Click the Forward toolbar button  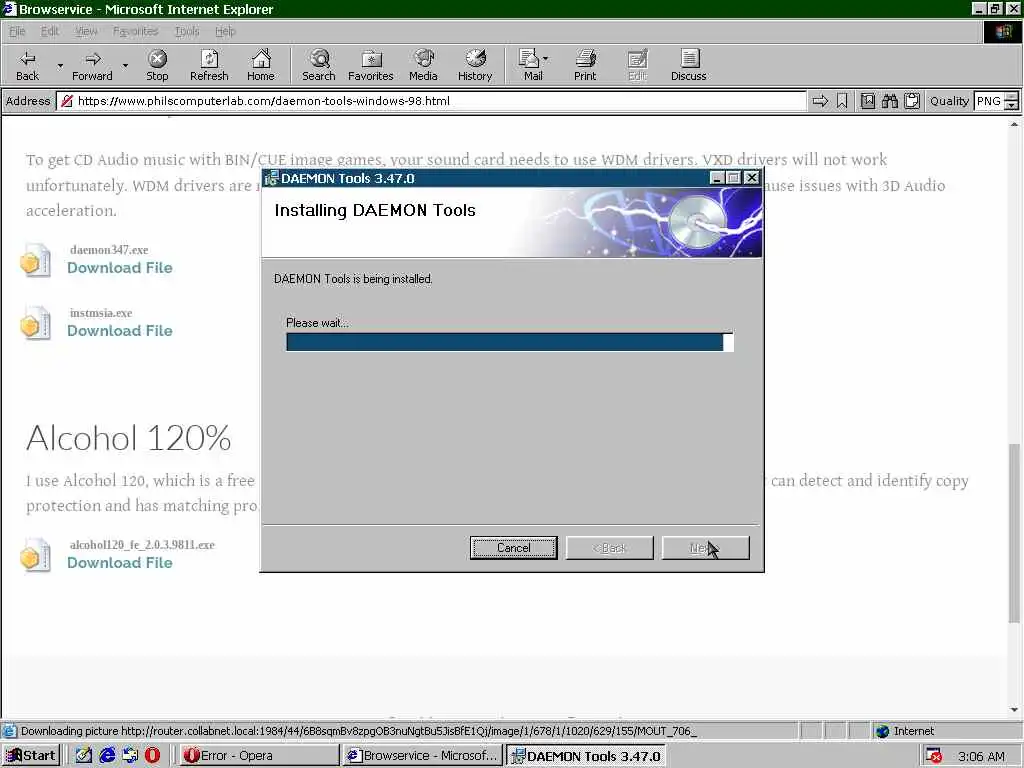[92, 65]
